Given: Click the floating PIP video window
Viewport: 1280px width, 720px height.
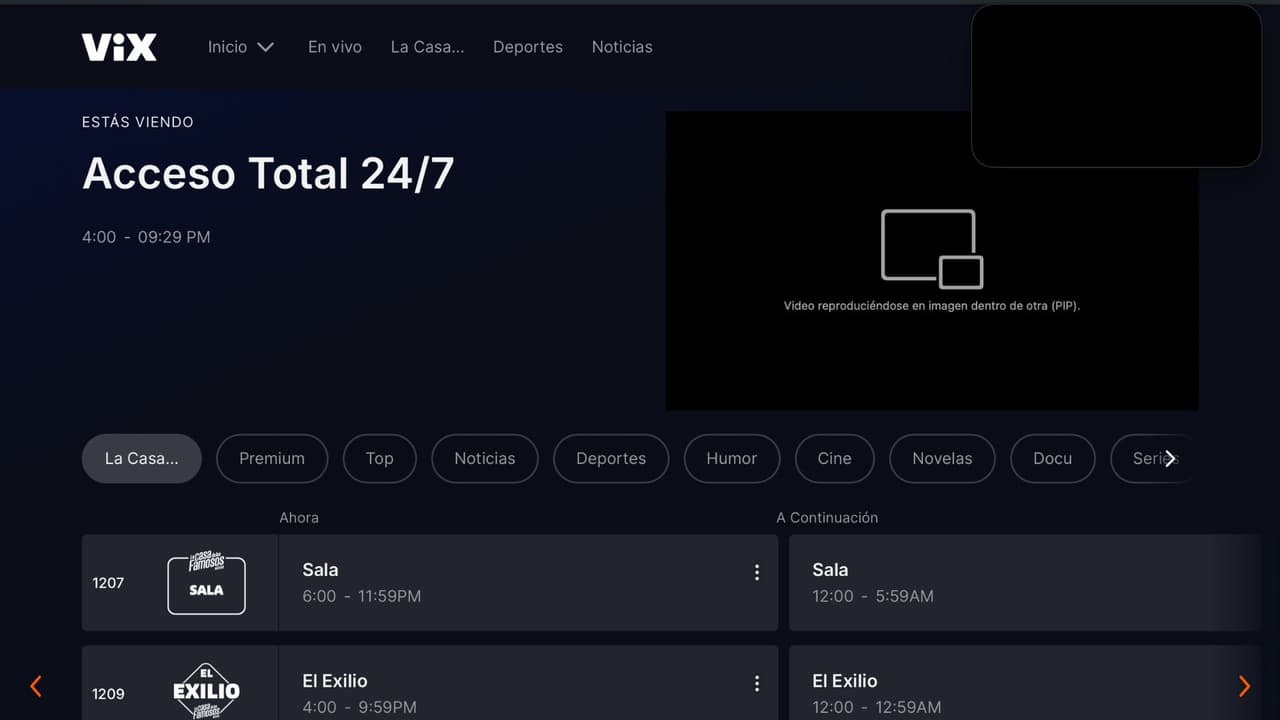Looking at the screenshot, I should tap(1116, 86).
